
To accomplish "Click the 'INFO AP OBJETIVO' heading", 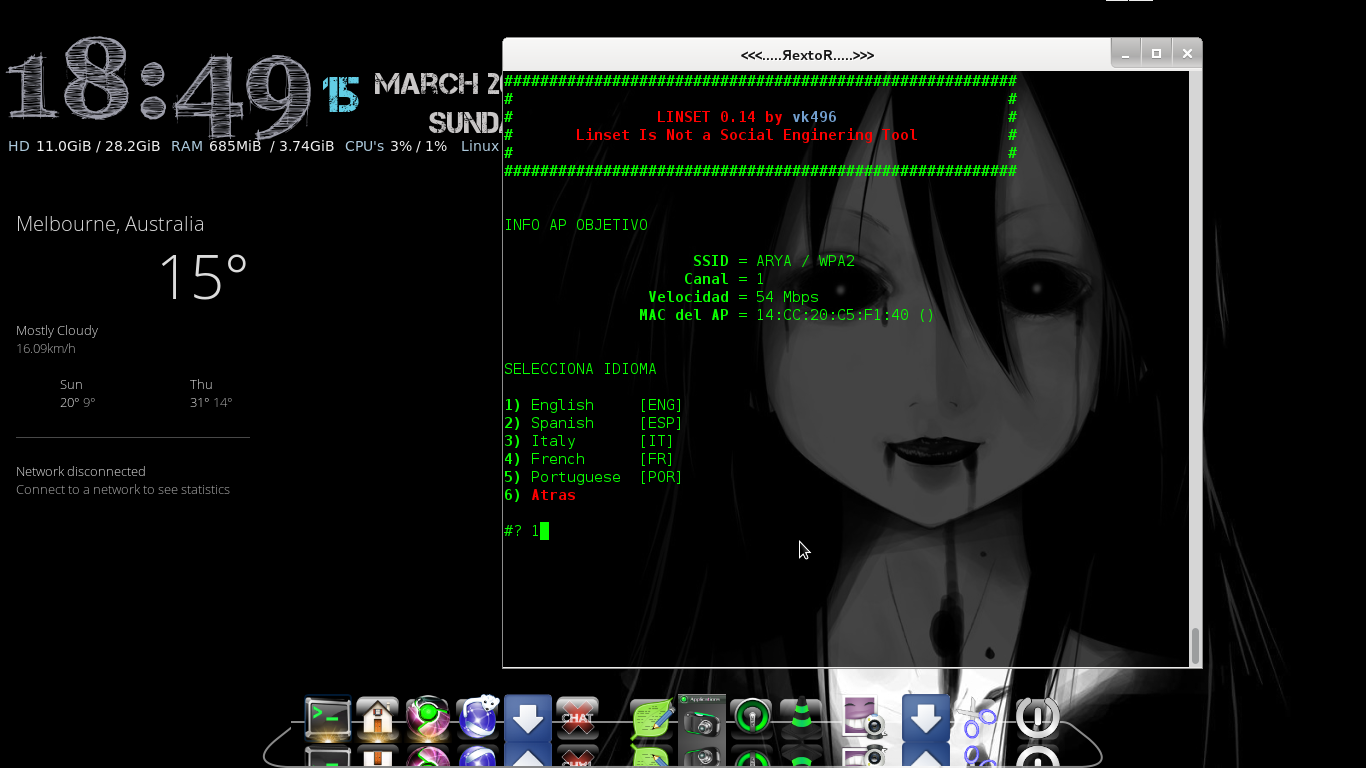I will click(x=576, y=225).
